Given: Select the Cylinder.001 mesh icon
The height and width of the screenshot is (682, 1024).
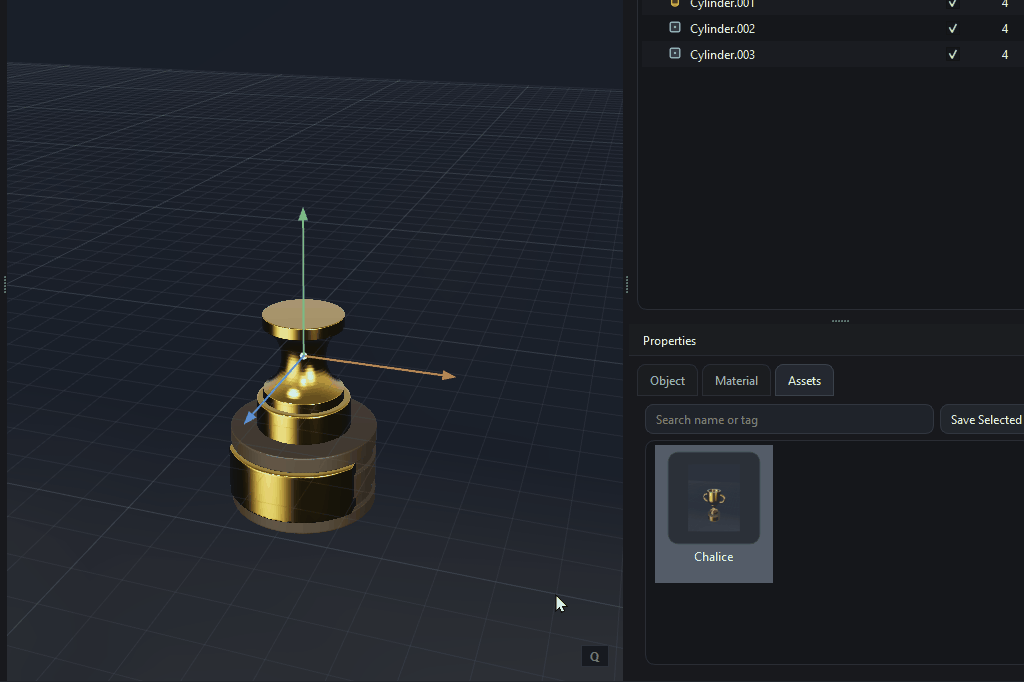Looking at the screenshot, I should point(675,5).
